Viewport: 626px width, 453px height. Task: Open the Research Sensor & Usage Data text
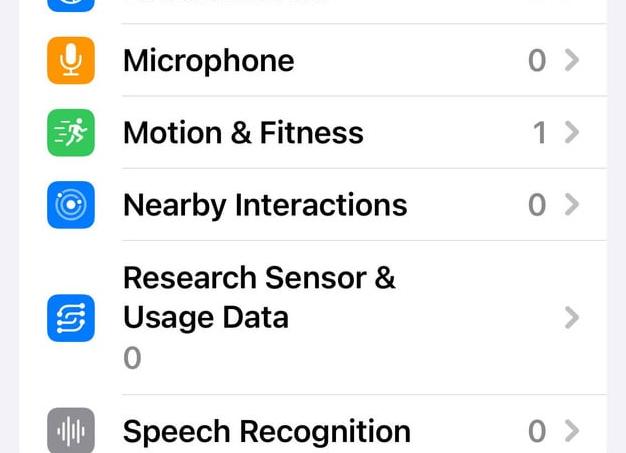pyautogui.click(x=259, y=297)
